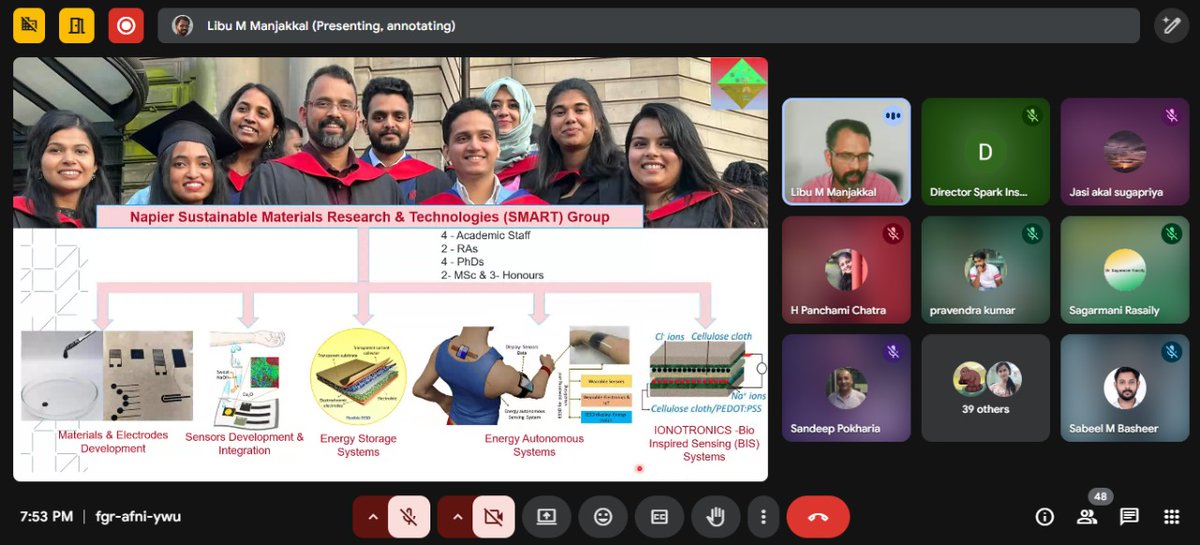Select pravendra kumar participant tile
The width and height of the screenshot is (1200, 545).
(x=985, y=269)
